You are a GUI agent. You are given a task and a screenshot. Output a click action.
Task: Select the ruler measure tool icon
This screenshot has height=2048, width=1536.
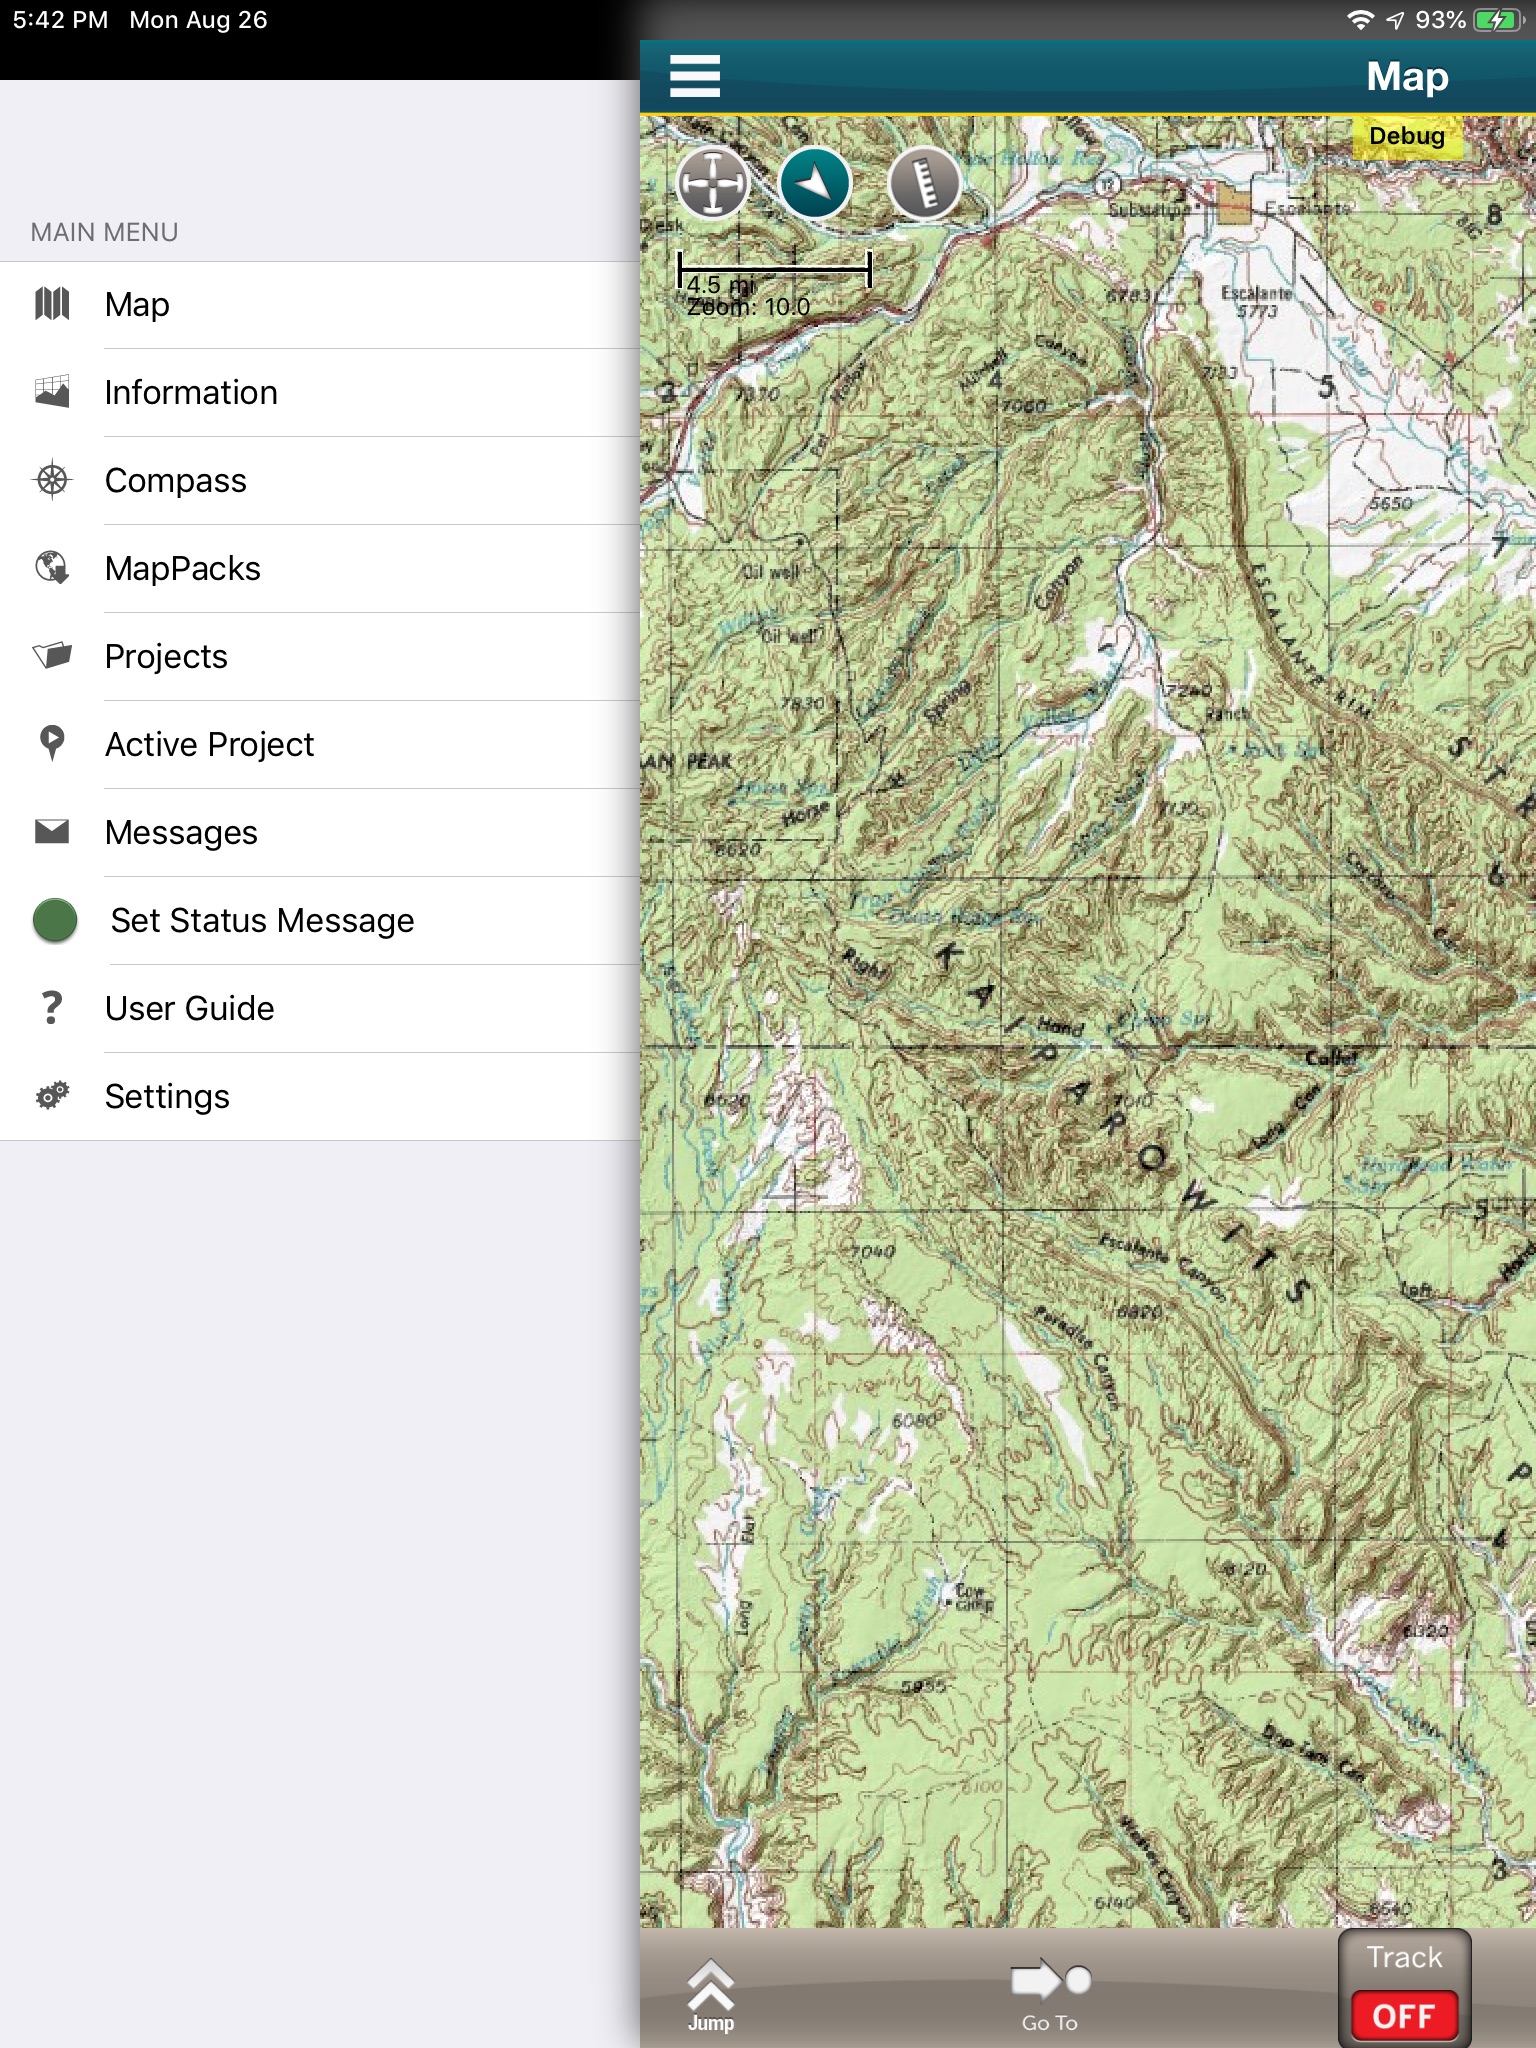click(924, 184)
